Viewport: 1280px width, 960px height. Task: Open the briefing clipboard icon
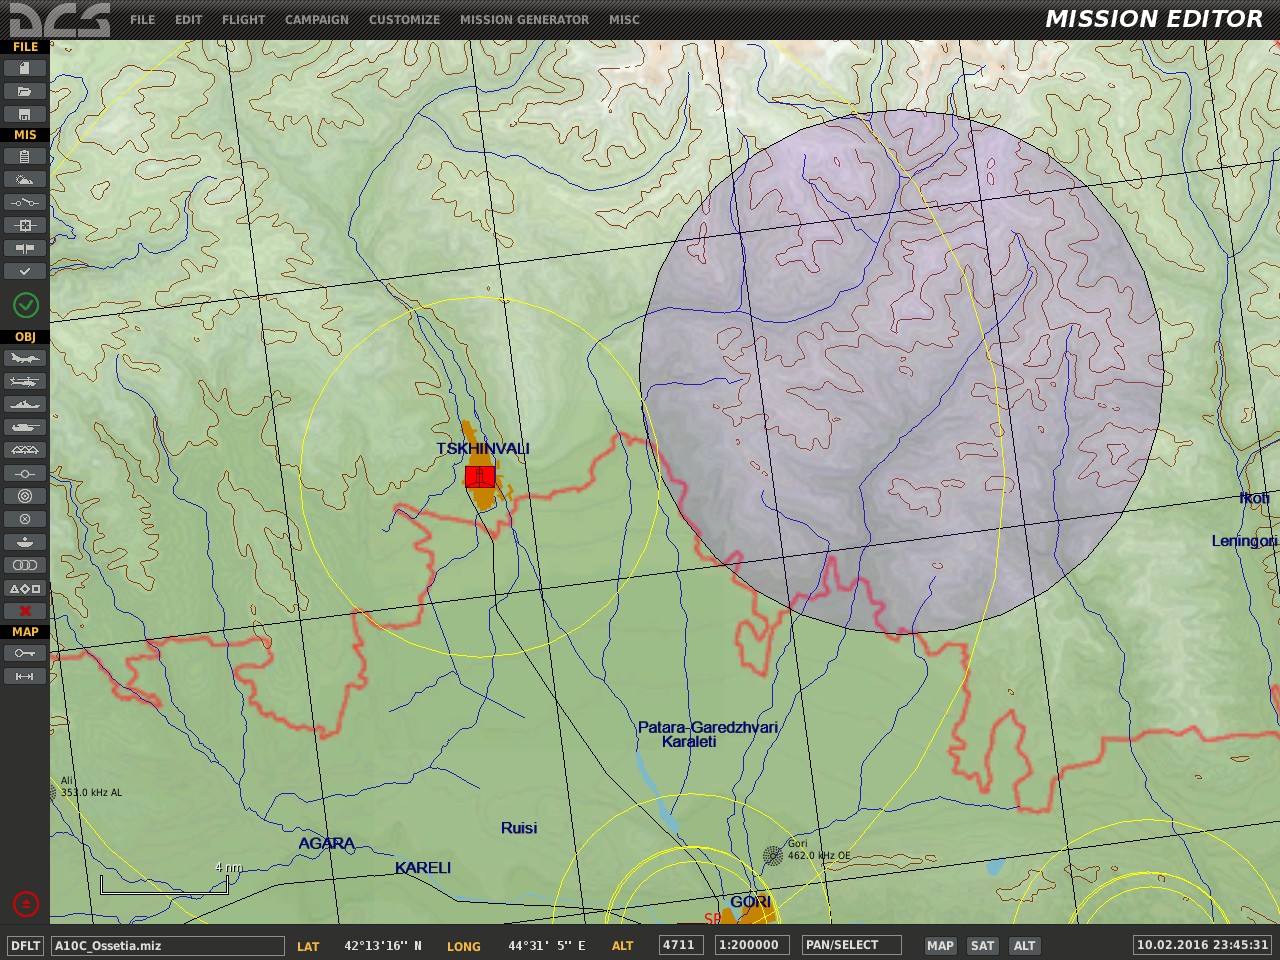click(x=25, y=156)
